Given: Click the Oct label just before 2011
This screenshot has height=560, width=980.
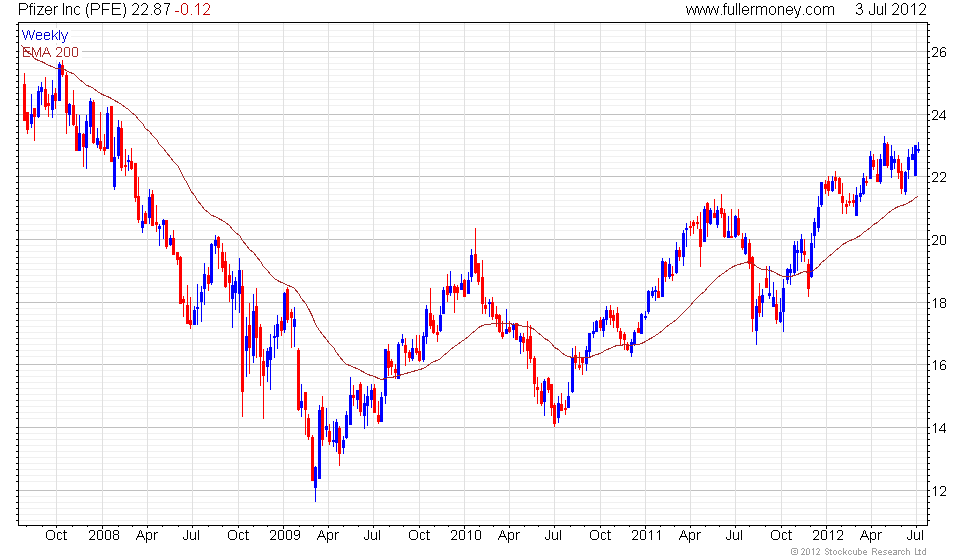Looking at the screenshot, I should click(x=600, y=535).
